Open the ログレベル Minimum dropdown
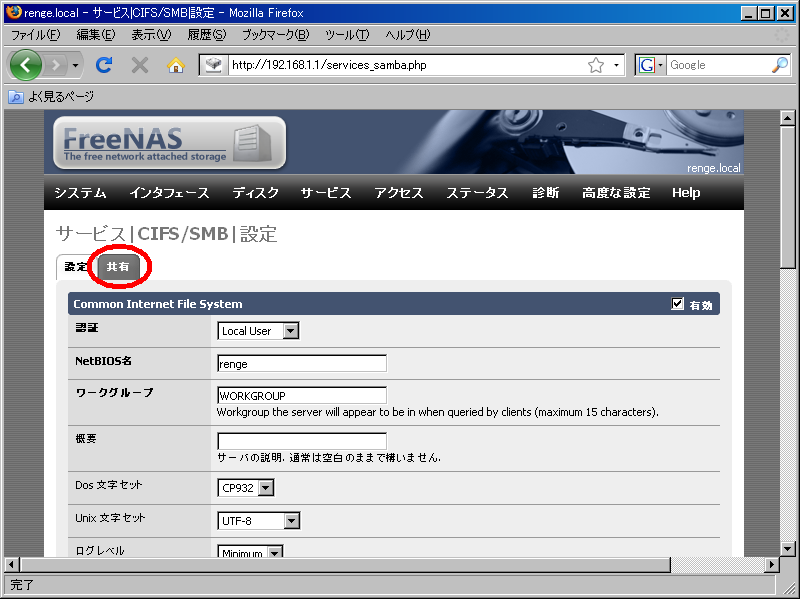Image resolution: width=800 pixels, height=599 pixels. (250, 552)
